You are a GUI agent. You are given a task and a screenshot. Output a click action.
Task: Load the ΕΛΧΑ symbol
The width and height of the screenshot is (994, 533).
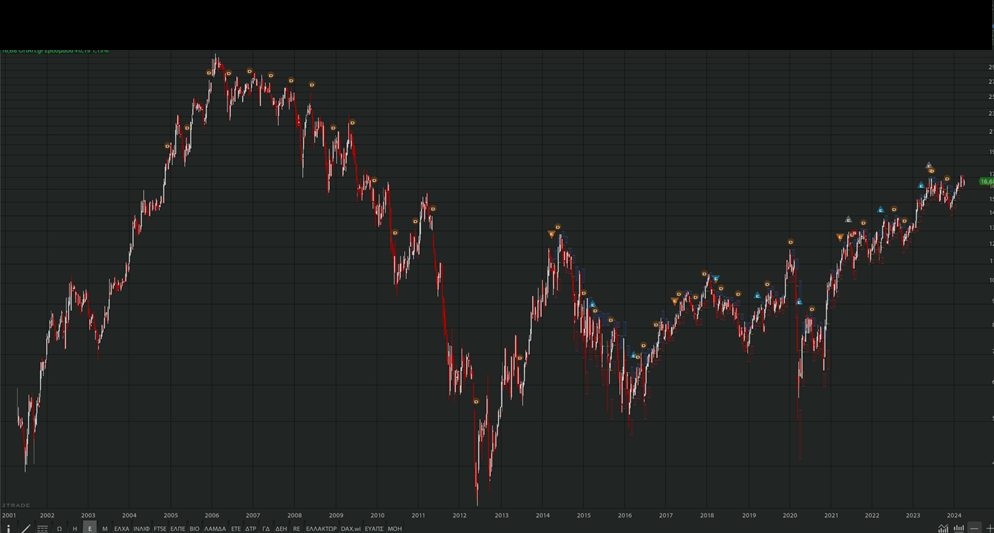(121, 529)
